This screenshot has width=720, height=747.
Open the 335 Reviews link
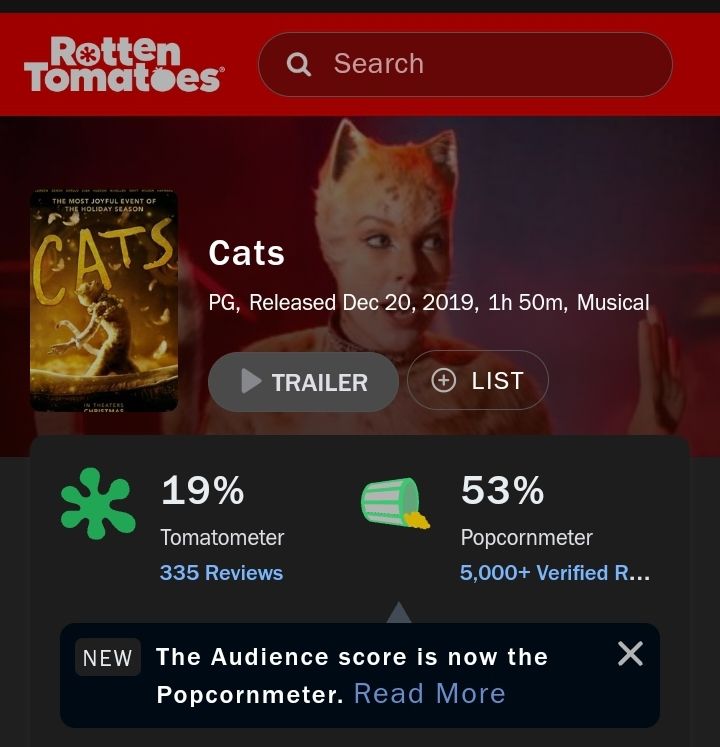point(222,573)
